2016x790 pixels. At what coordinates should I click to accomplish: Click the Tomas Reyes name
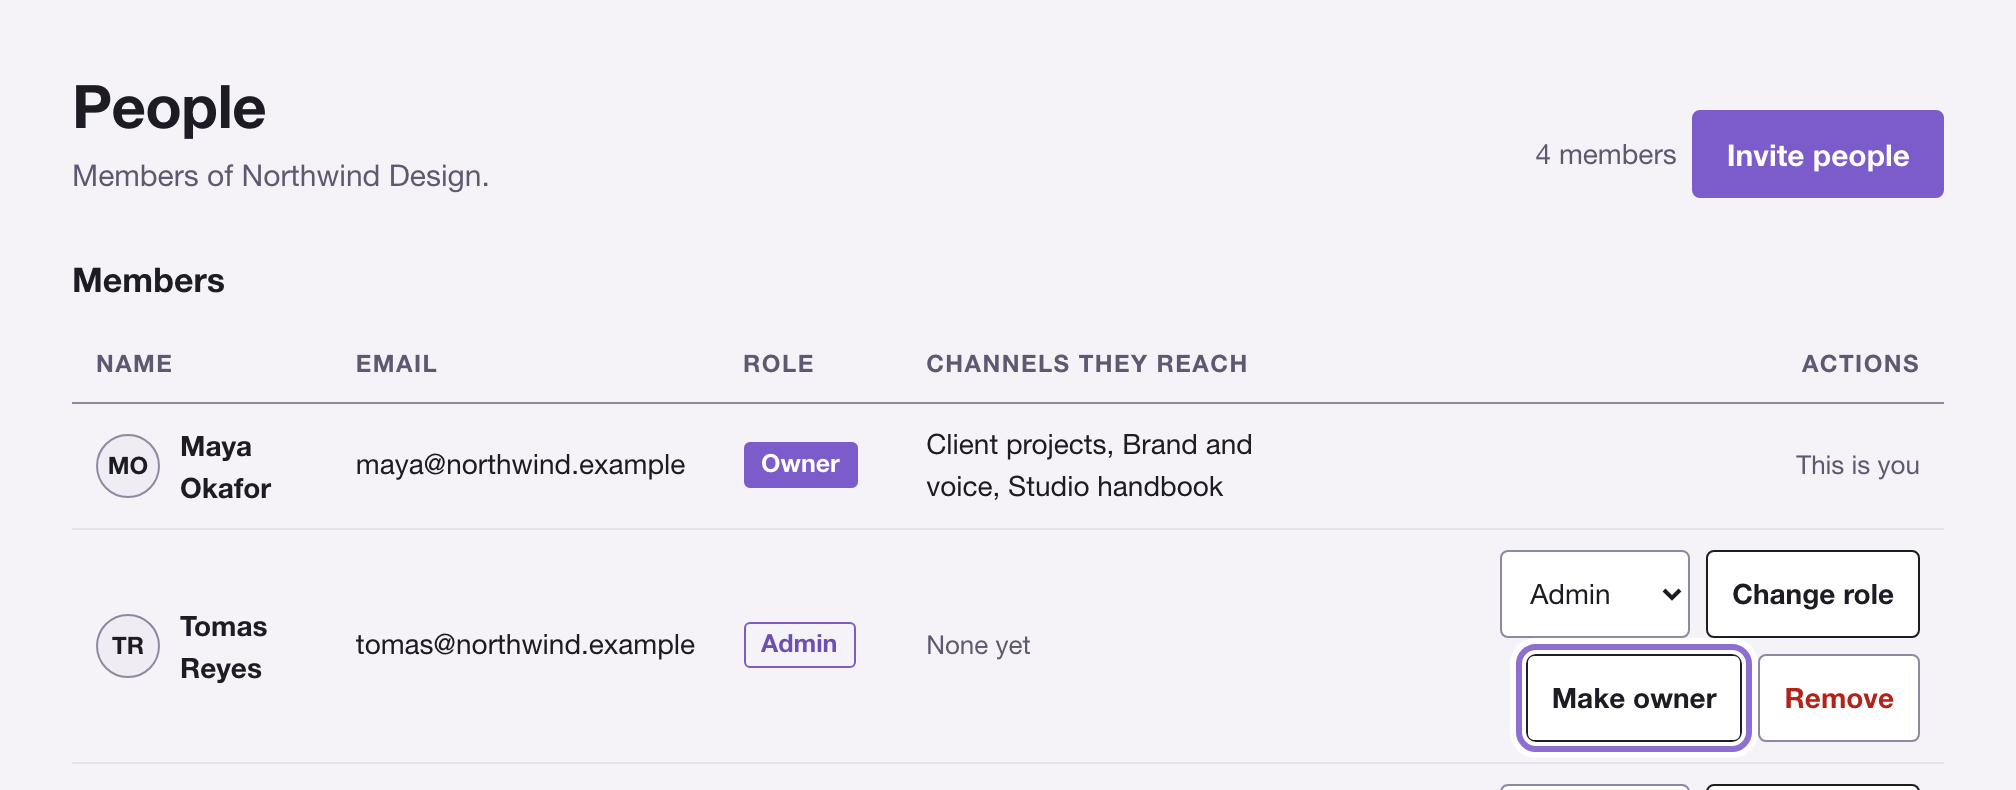click(x=223, y=647)
